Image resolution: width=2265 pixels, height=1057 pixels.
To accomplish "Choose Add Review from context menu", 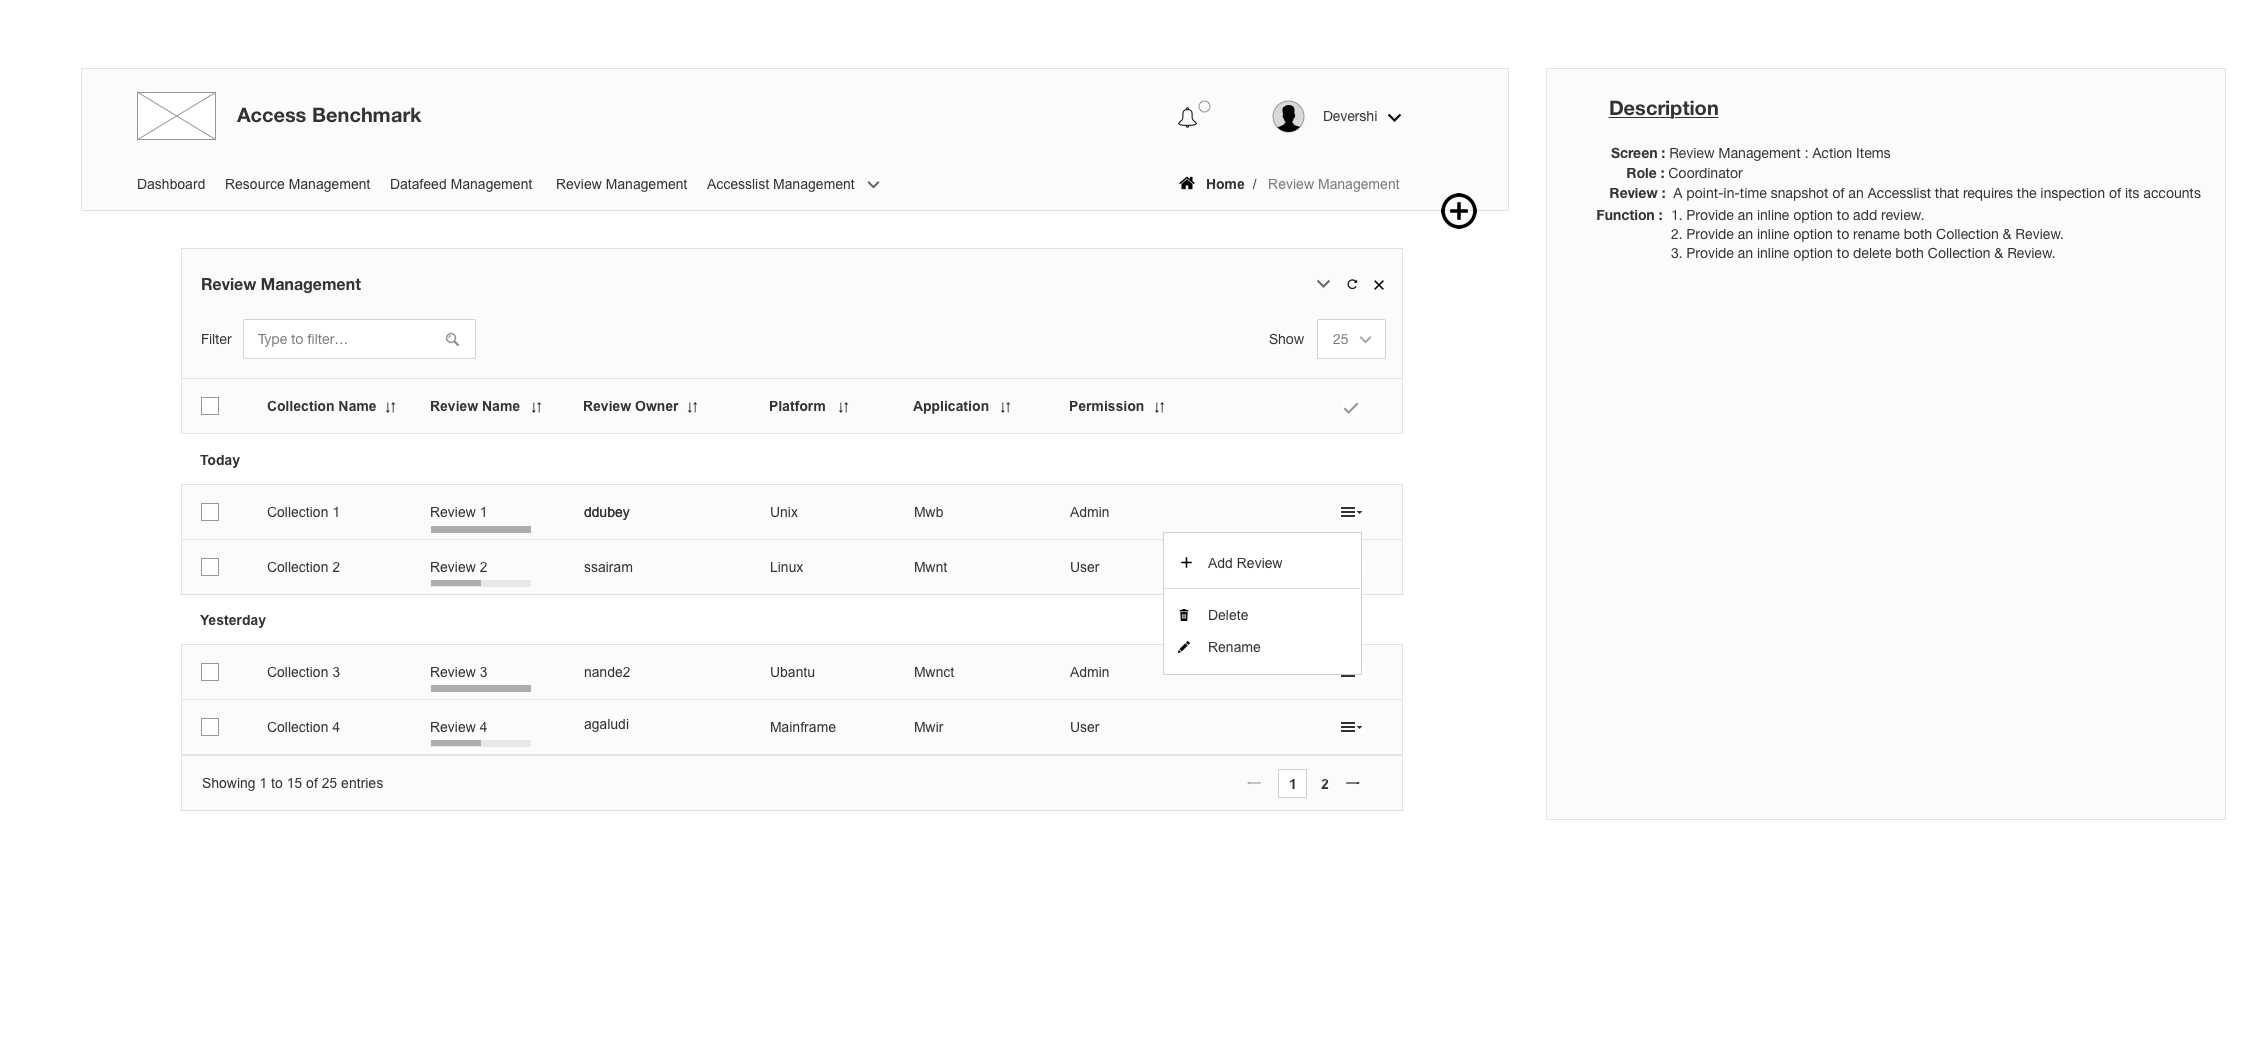I will point(1244,563).
